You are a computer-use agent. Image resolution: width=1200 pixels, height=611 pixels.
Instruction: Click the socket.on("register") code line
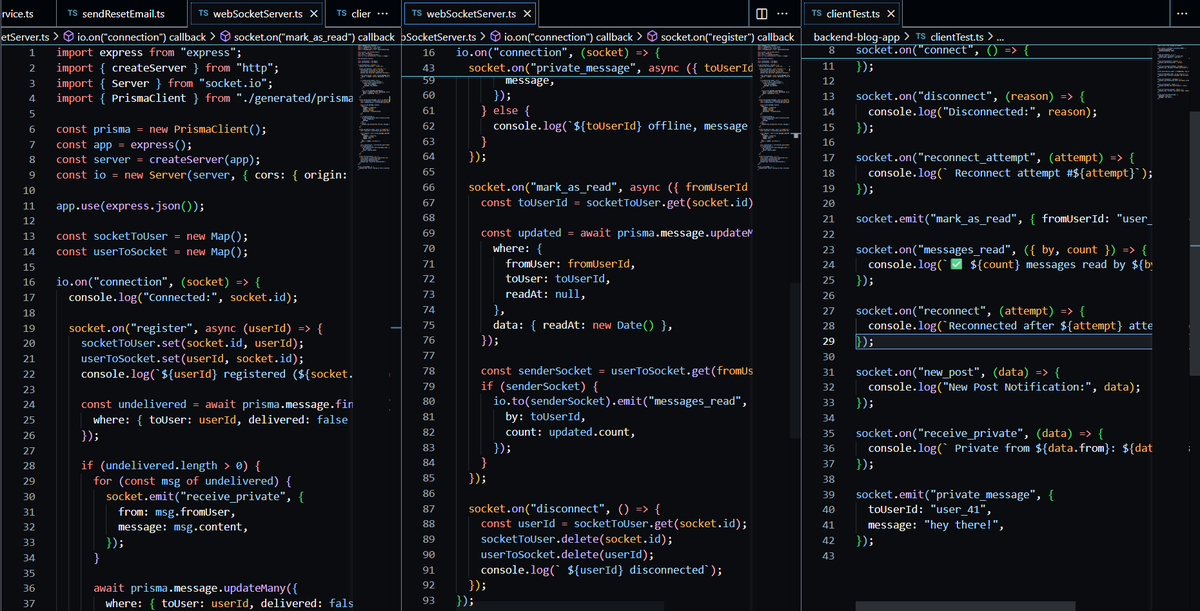(x=196, y=328)
